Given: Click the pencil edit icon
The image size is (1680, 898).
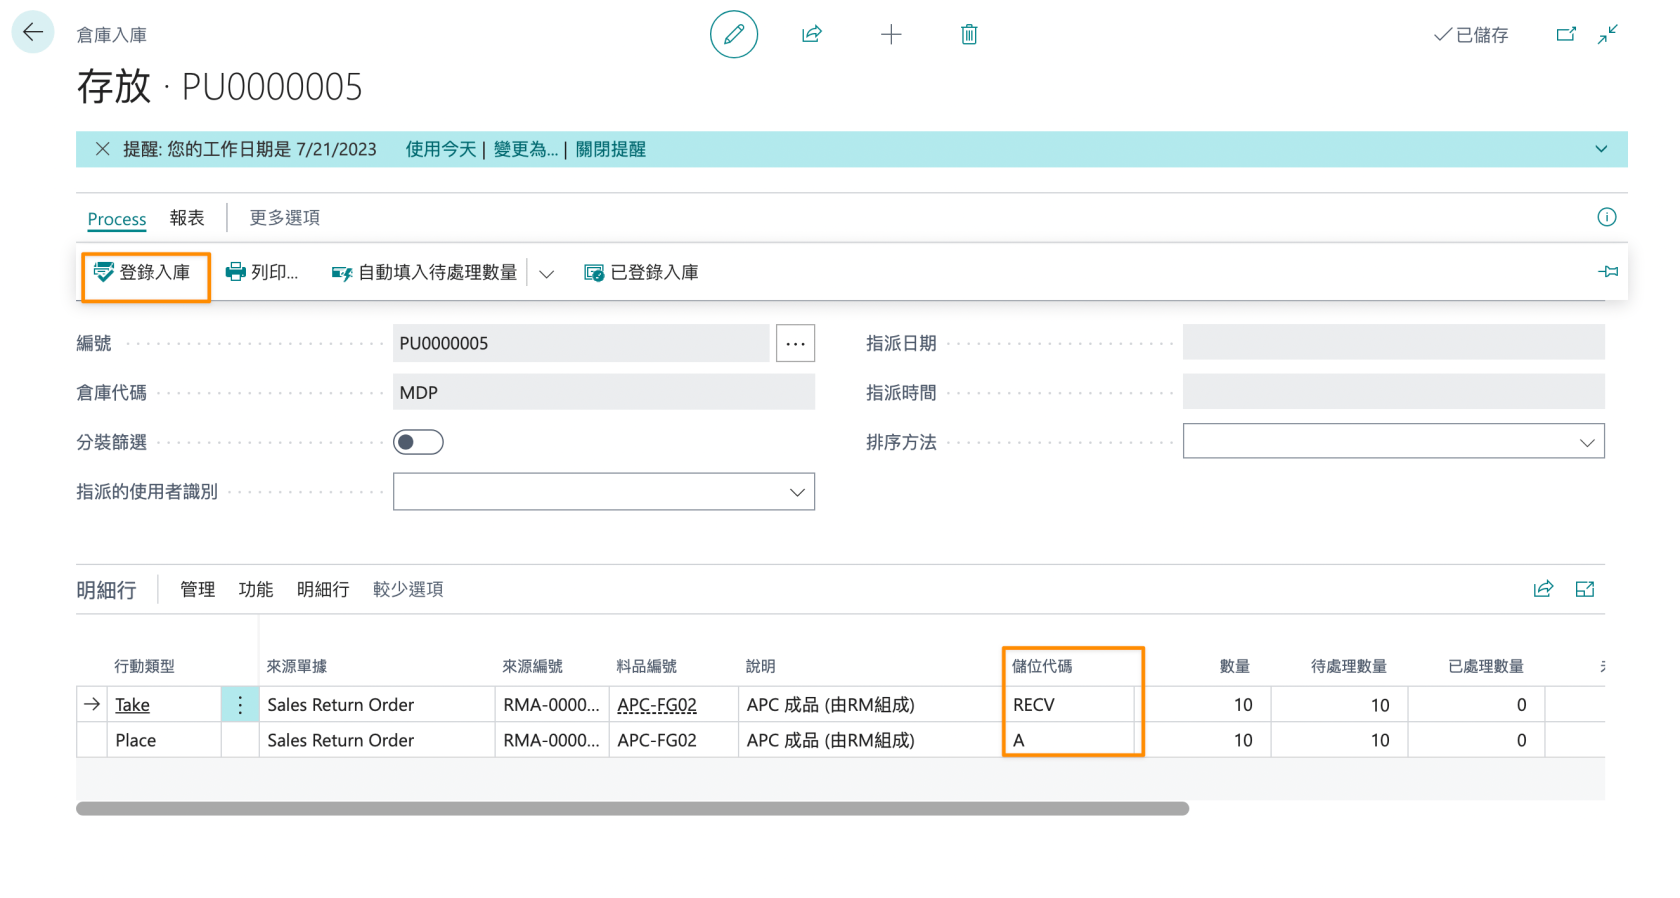Looking at the screenshot, I should tap(734, 34).
